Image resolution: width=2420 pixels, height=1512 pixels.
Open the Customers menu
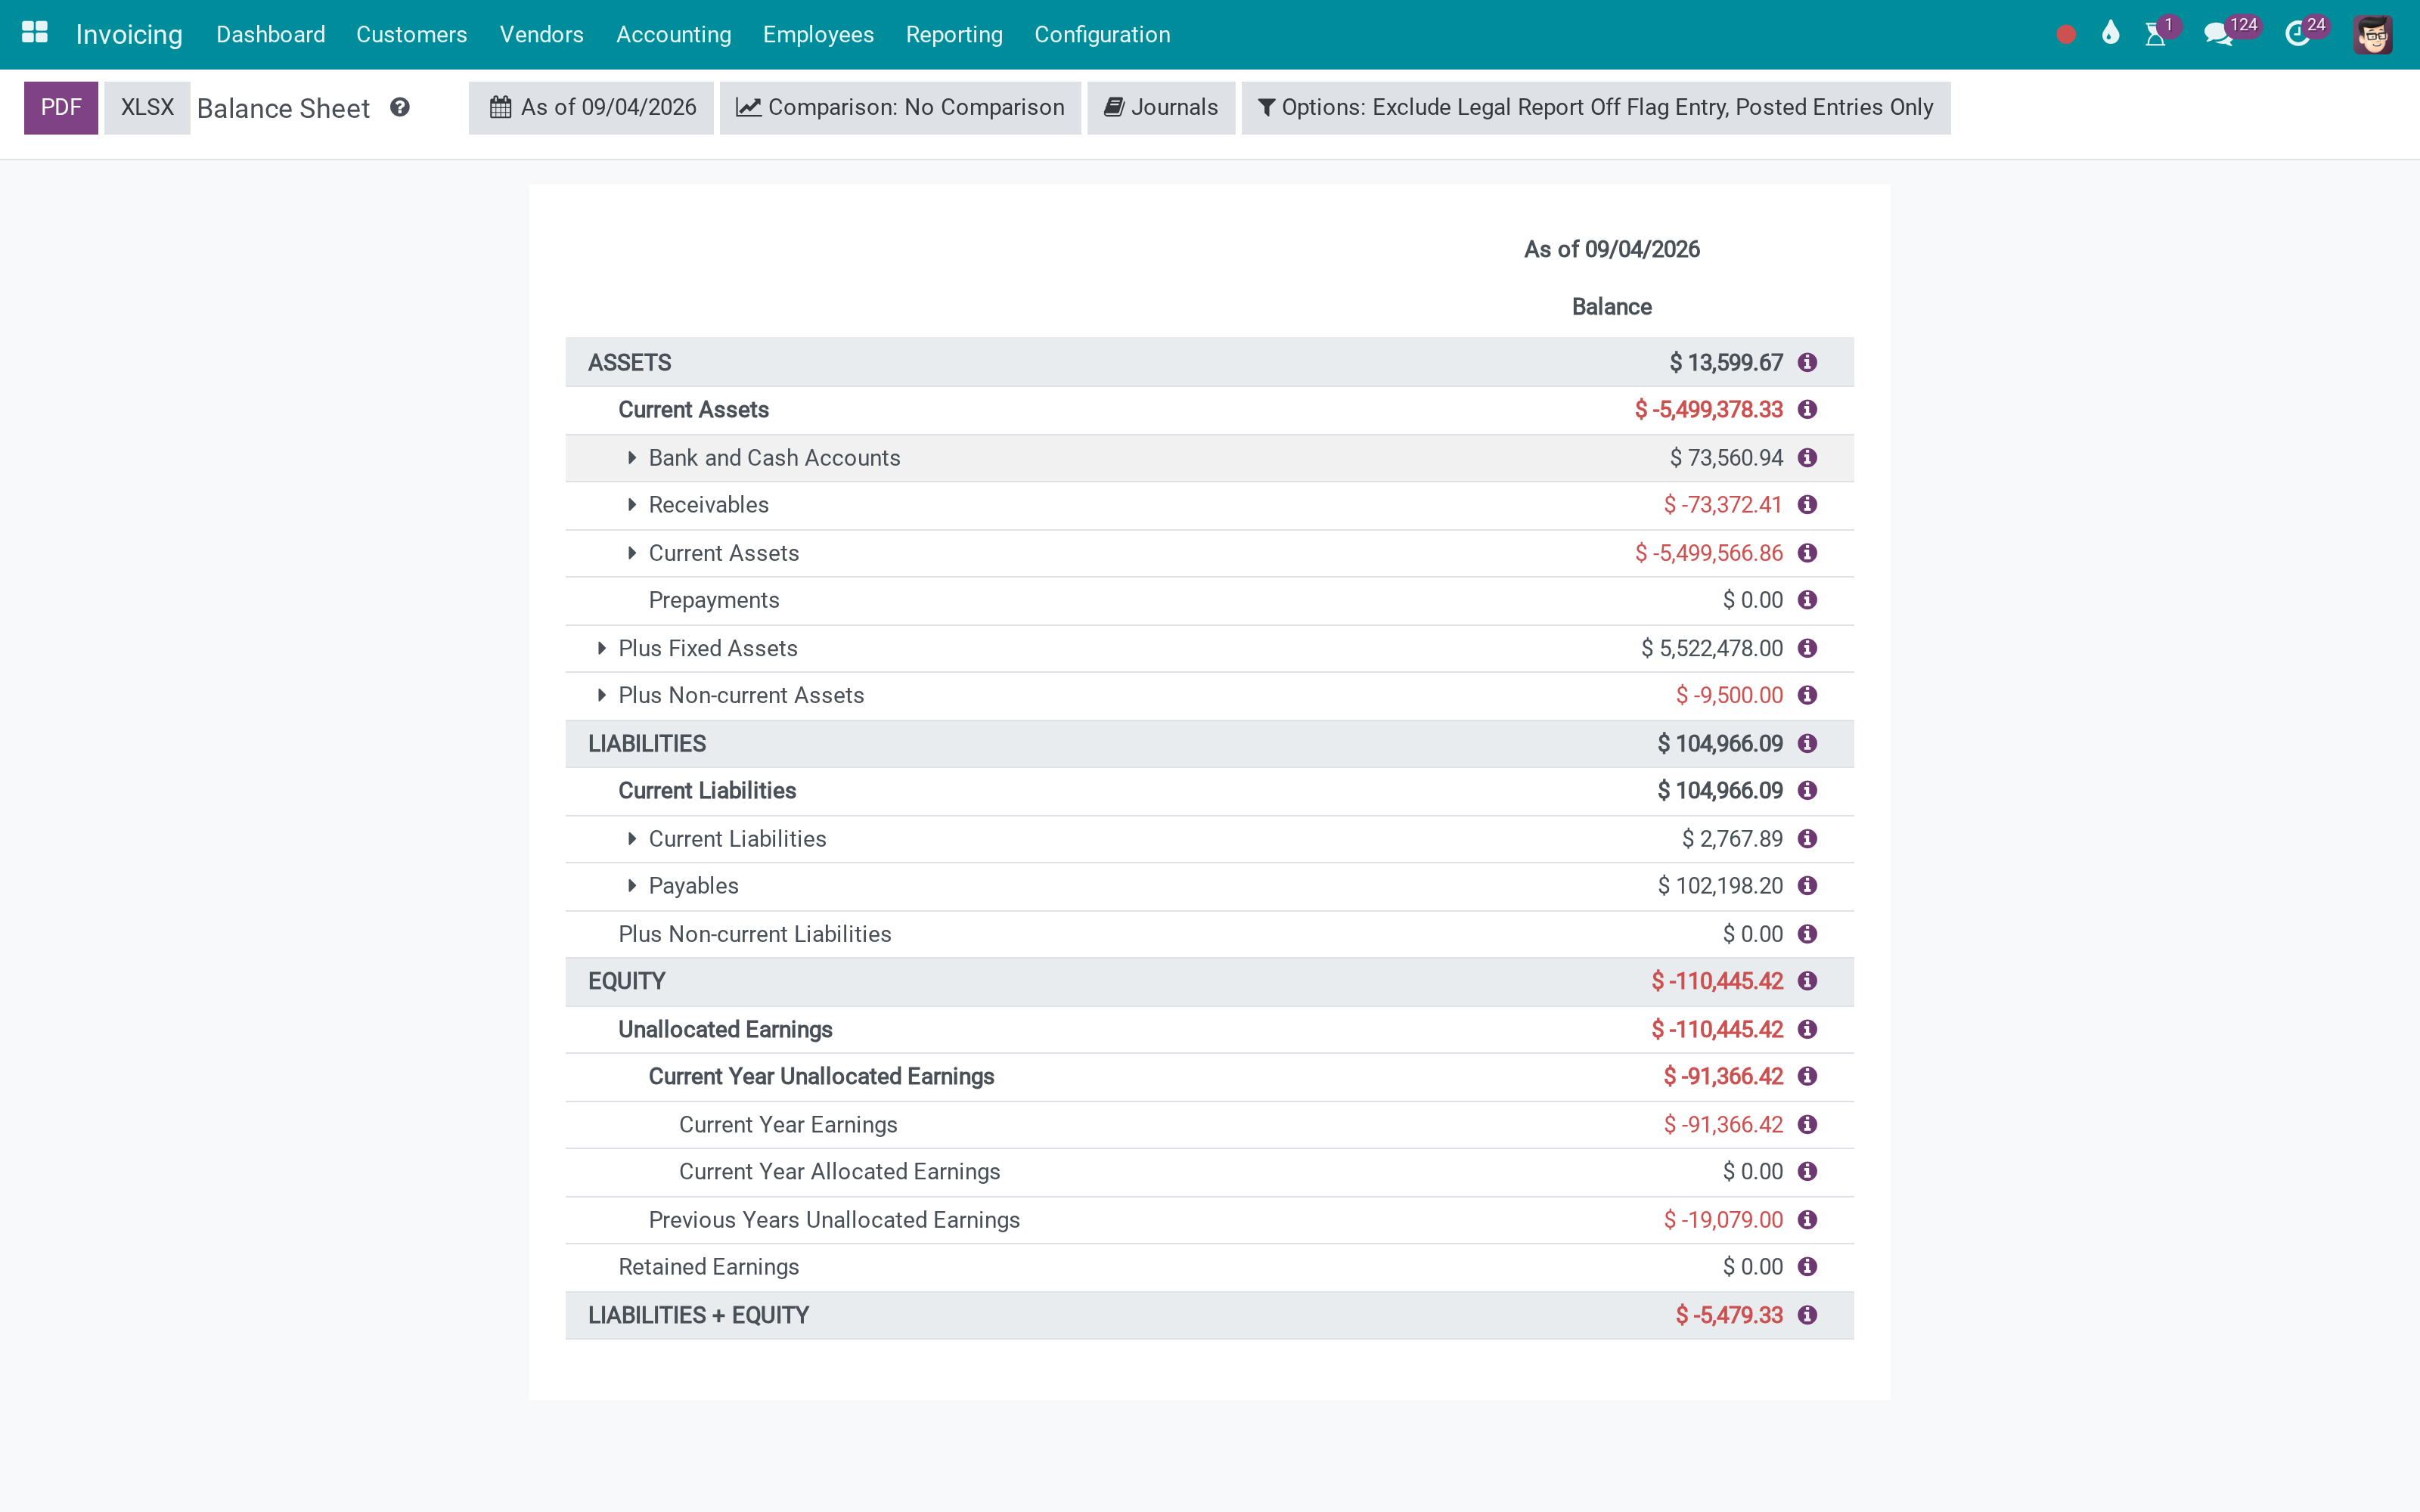tap(411, 34)
